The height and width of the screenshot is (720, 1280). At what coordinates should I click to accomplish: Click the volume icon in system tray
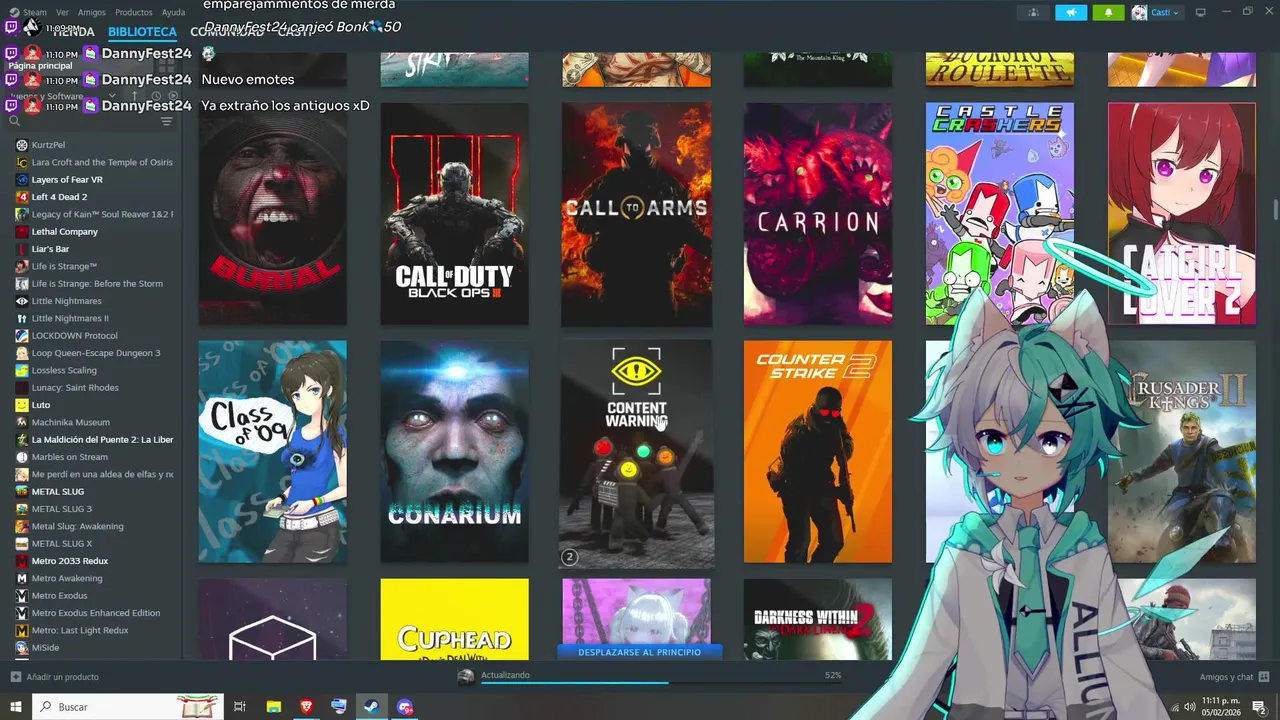pos(1189,707)
